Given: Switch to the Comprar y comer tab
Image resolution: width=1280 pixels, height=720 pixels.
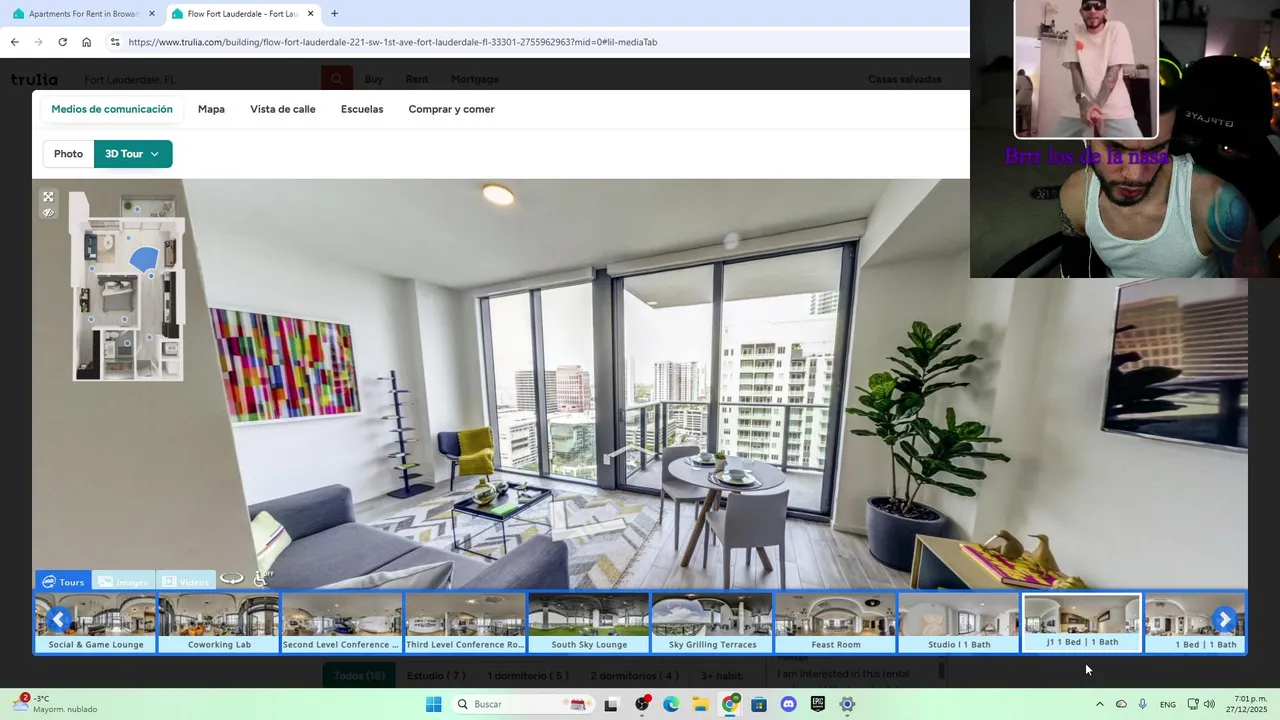Looking at the screenshot, I should coord(451,109).
